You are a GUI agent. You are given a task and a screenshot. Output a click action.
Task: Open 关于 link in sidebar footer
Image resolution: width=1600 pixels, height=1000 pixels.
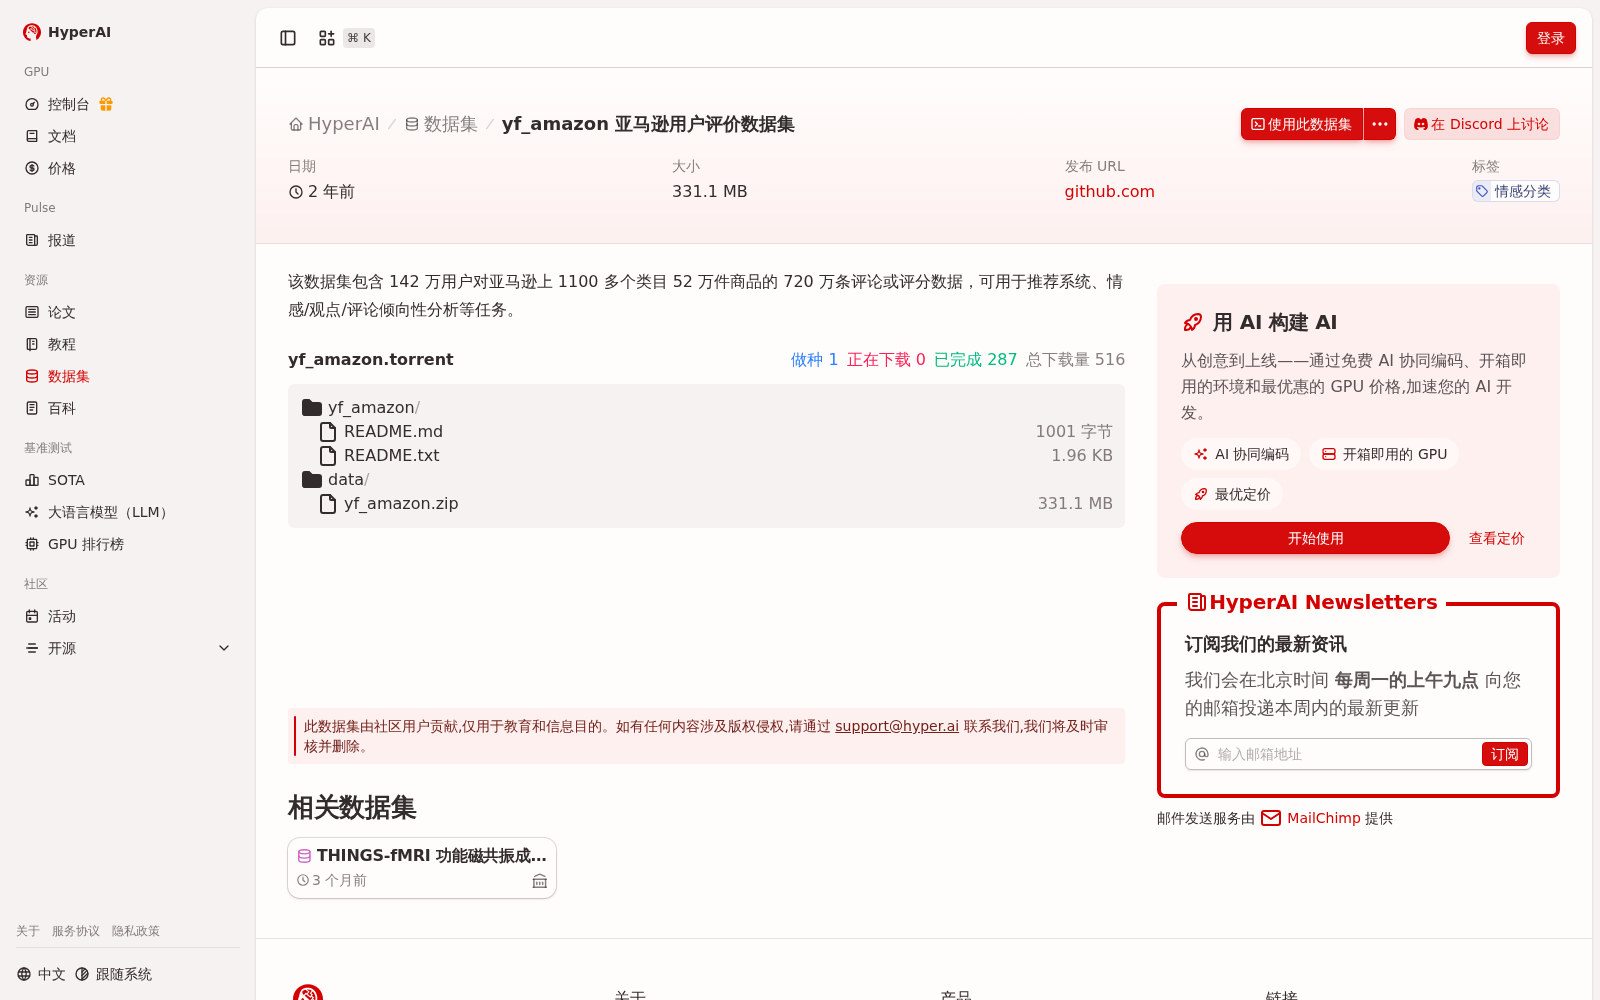pyautogui.click(x=28, y=931)
